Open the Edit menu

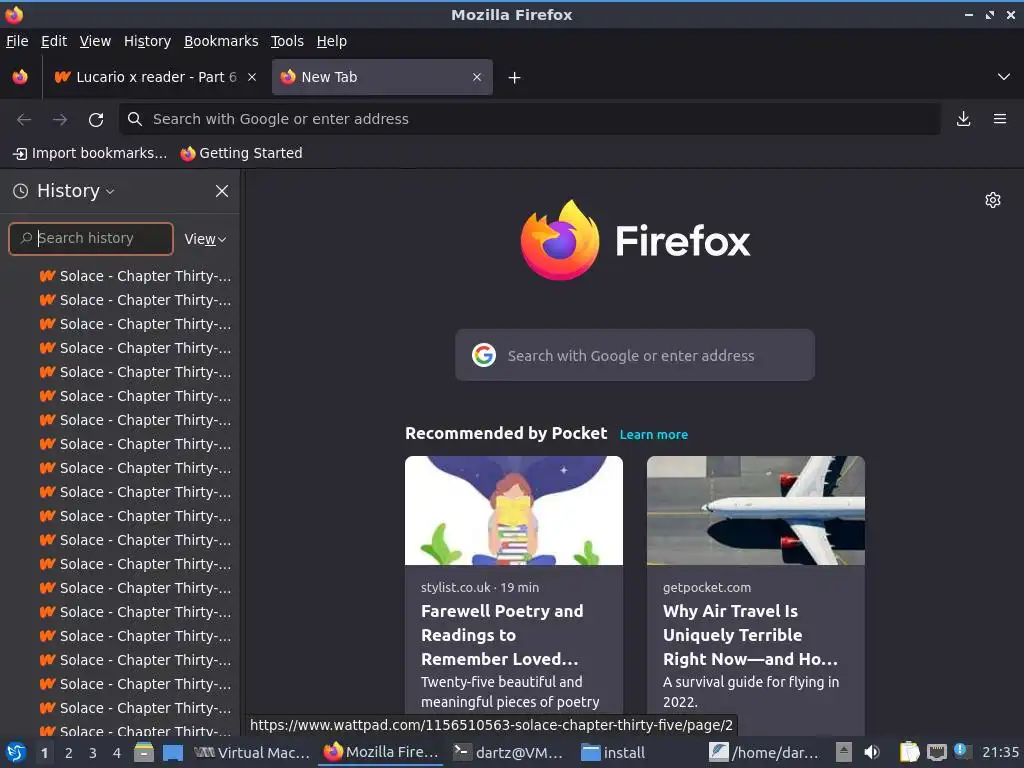pyautogui.click(x=54, y=41)
